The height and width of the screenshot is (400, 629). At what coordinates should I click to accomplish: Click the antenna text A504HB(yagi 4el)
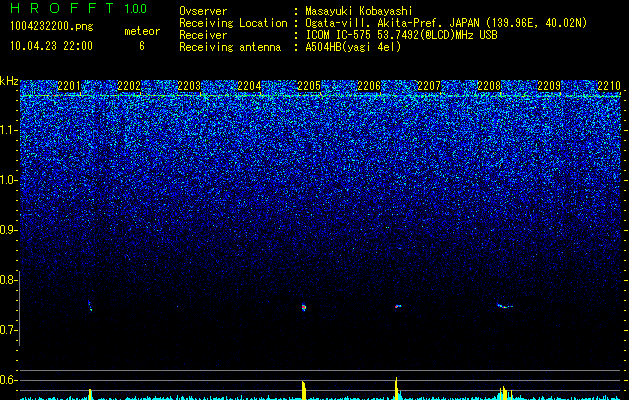[353, 47]
